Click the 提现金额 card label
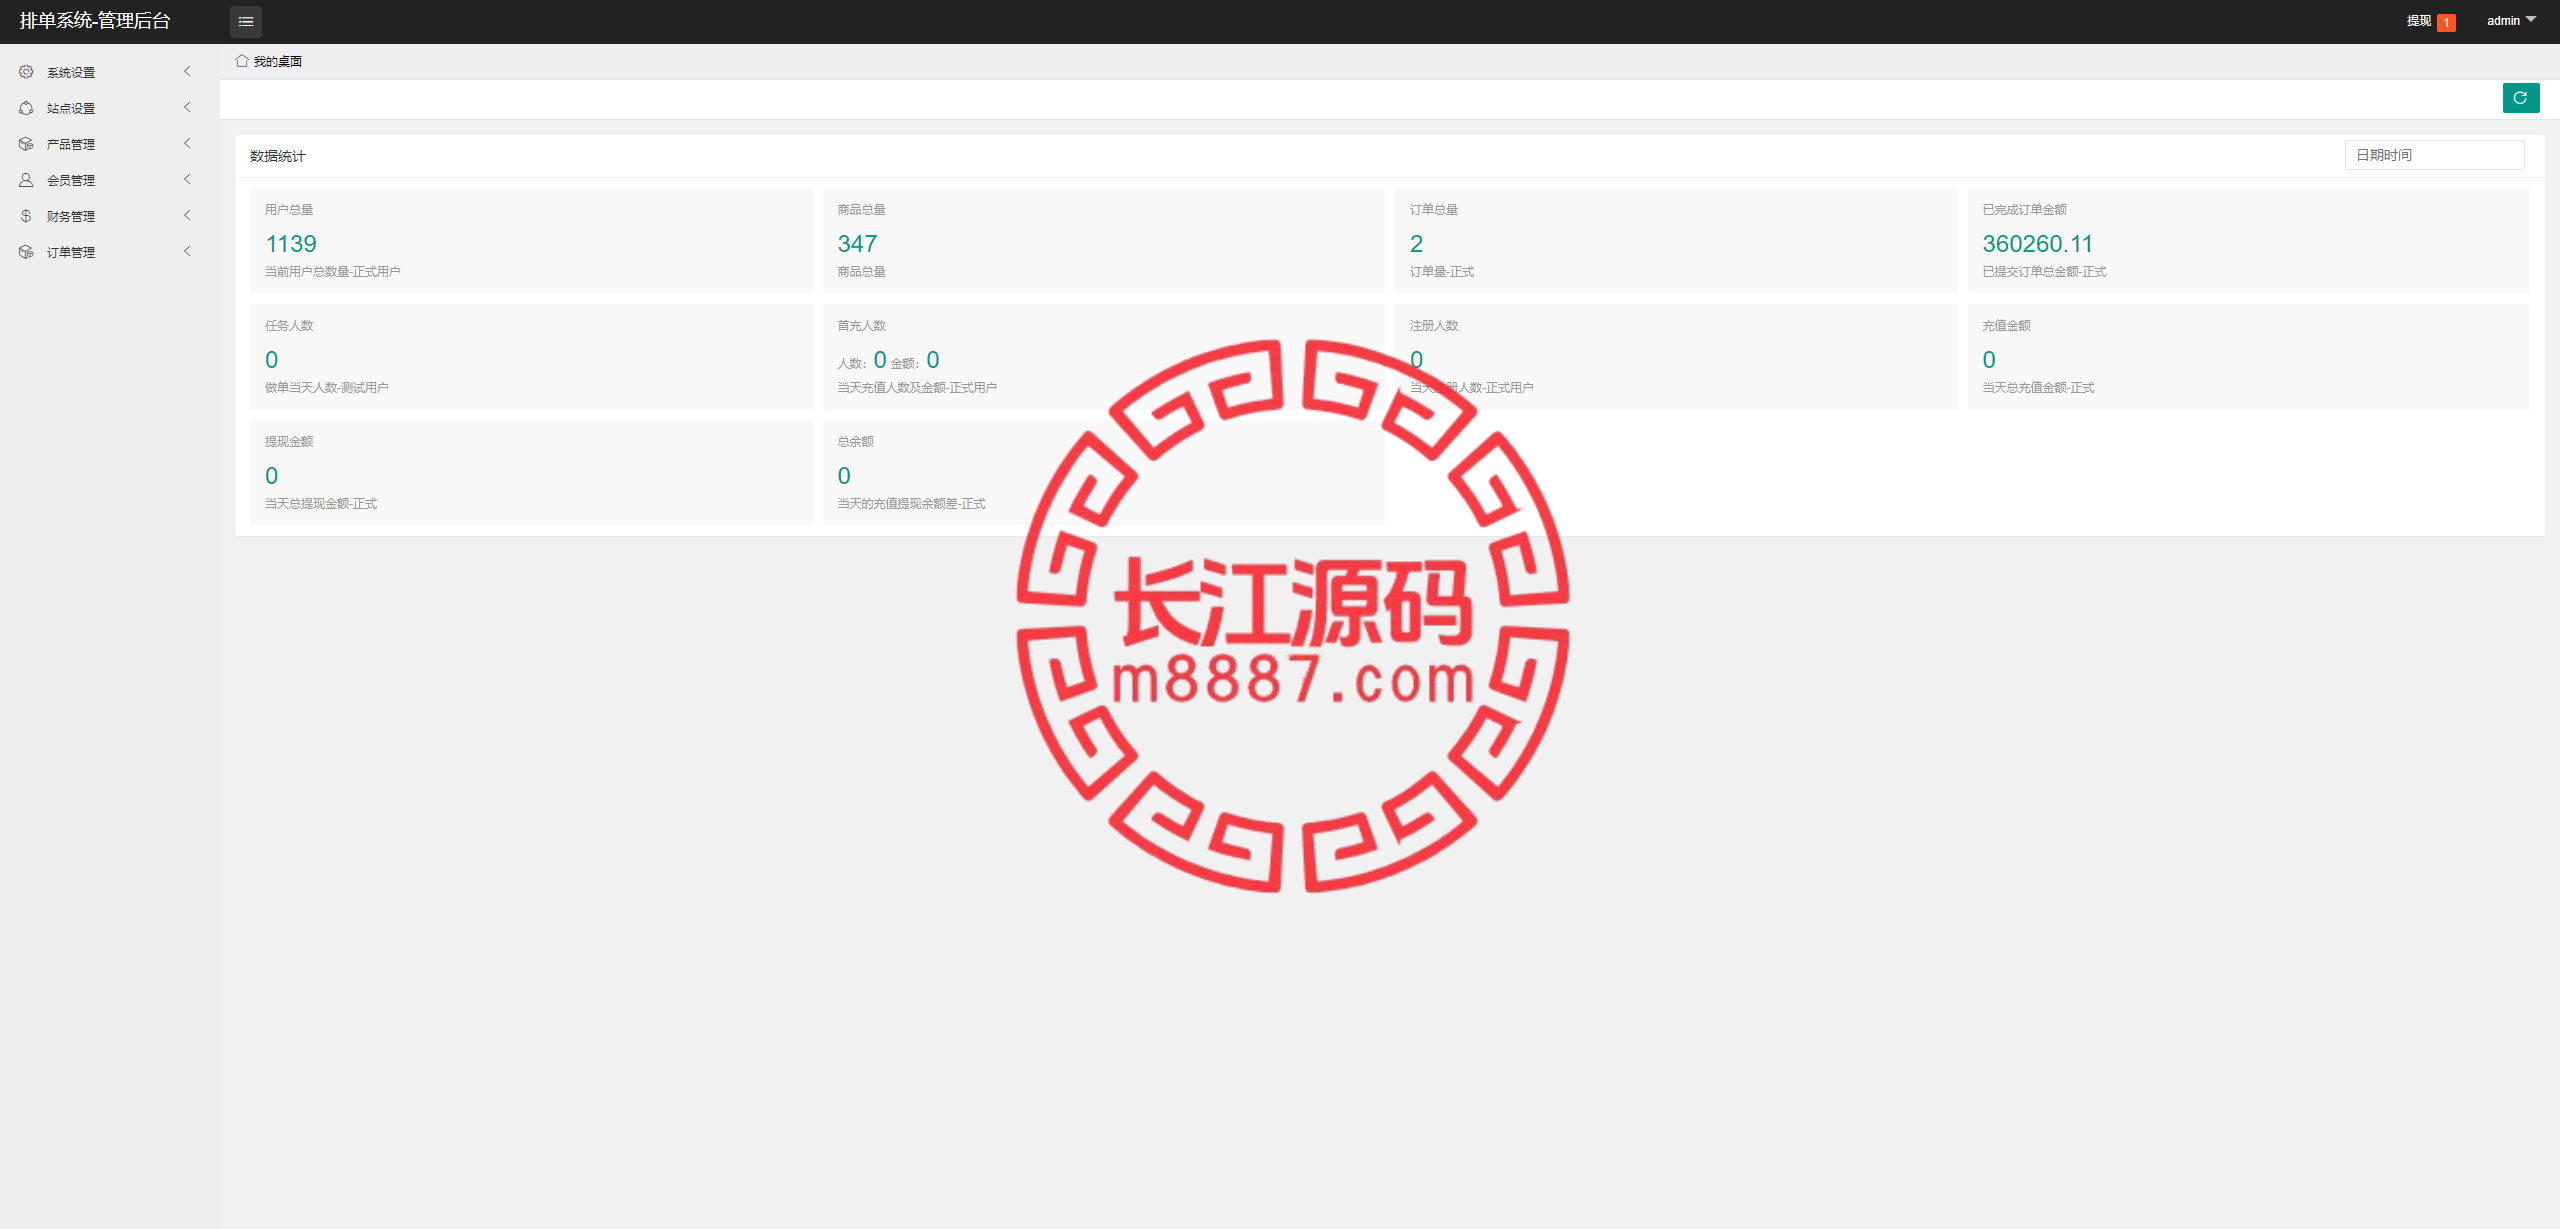The image size is (2560, 1229). pos(289,442)
